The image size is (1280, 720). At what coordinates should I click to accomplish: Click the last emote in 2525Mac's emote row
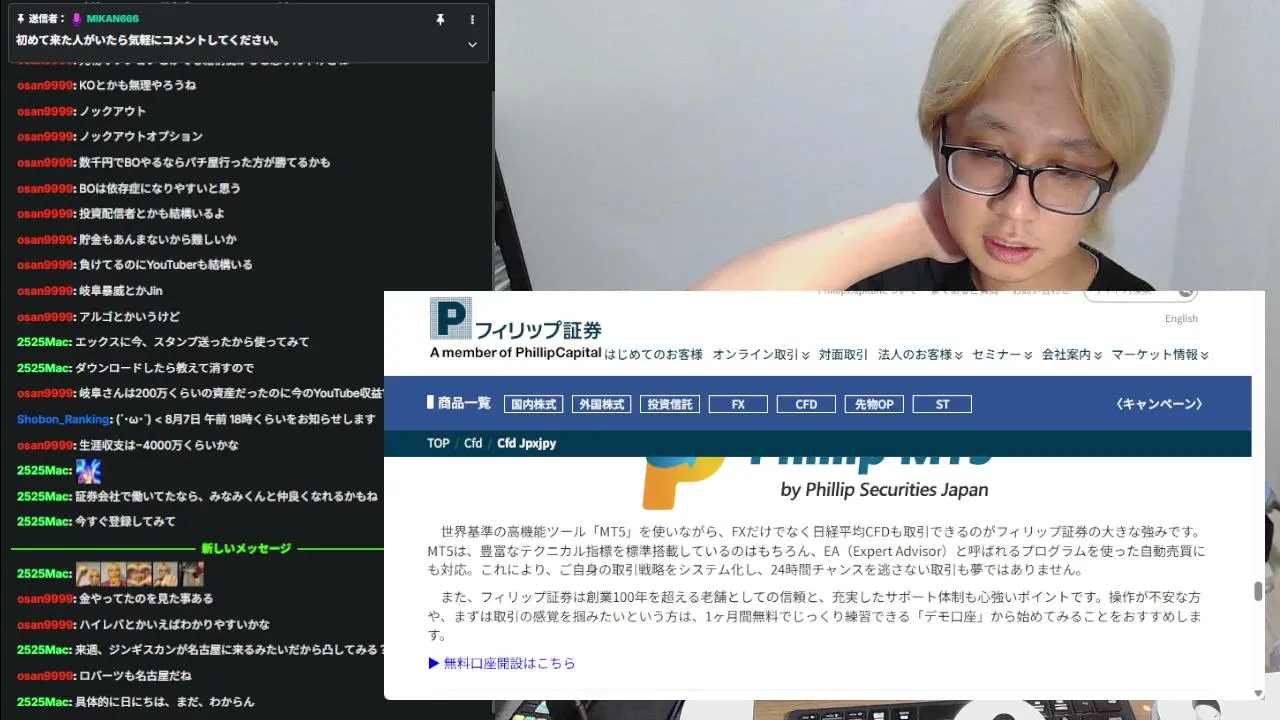[192, 574]
